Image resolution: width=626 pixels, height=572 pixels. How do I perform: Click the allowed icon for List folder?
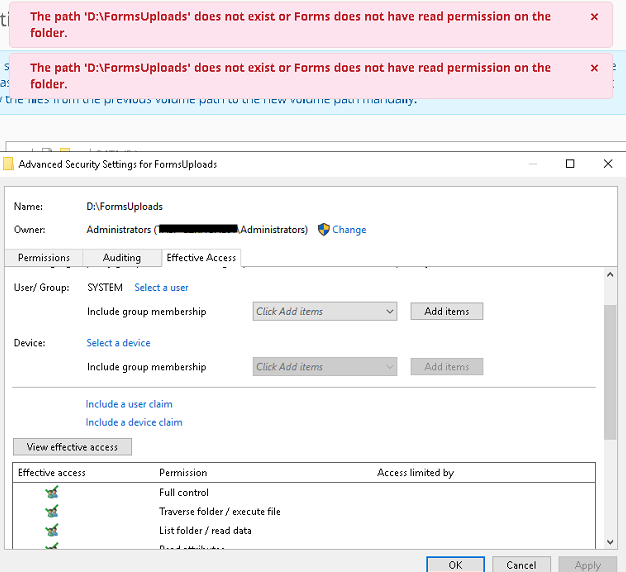tap(52, 530)
